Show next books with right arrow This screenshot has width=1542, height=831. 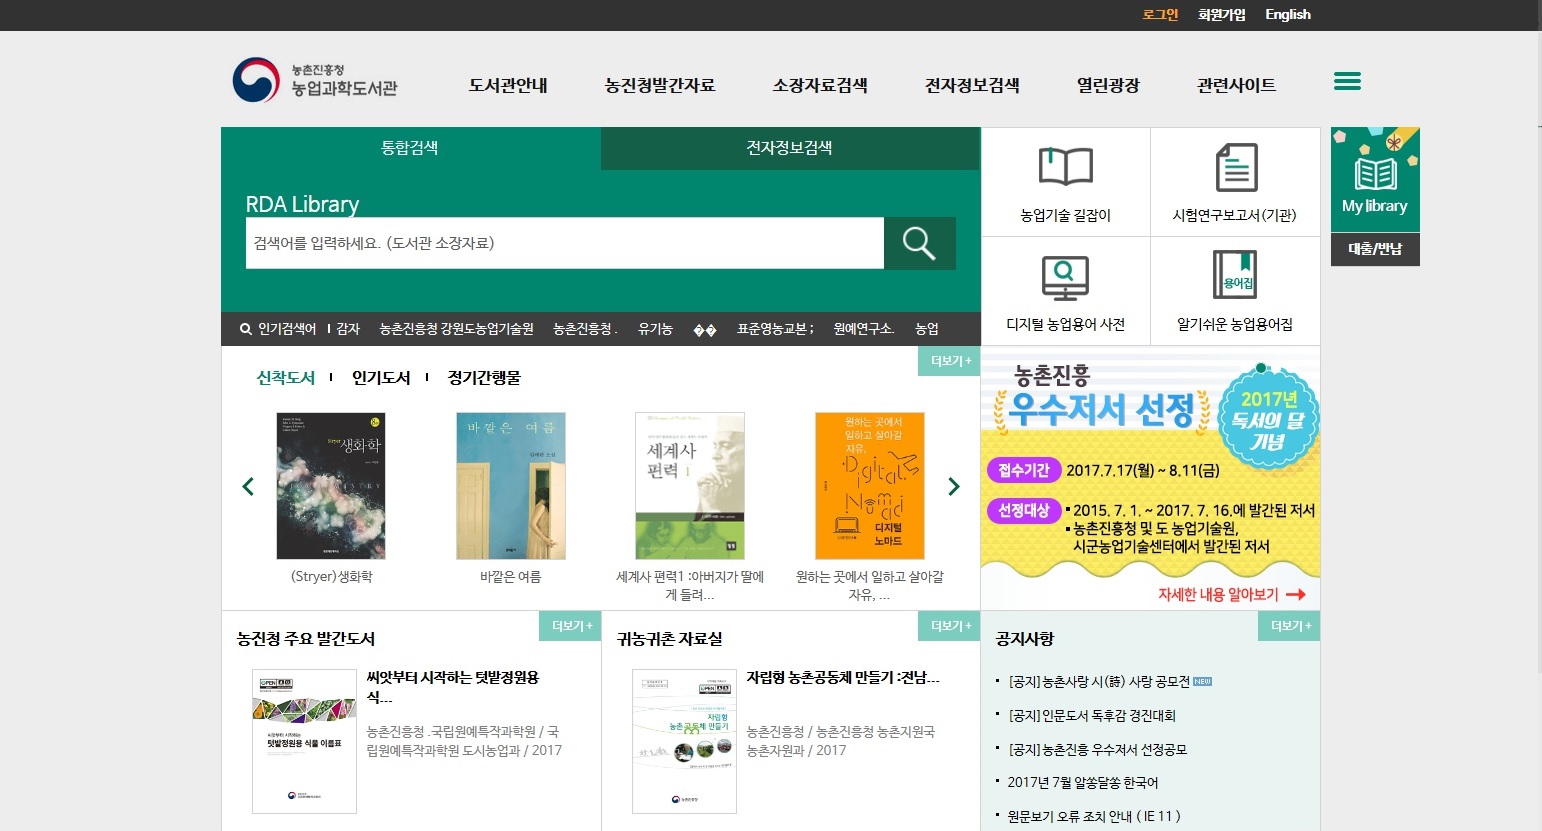pyautogui.click(x=953, y=486)
